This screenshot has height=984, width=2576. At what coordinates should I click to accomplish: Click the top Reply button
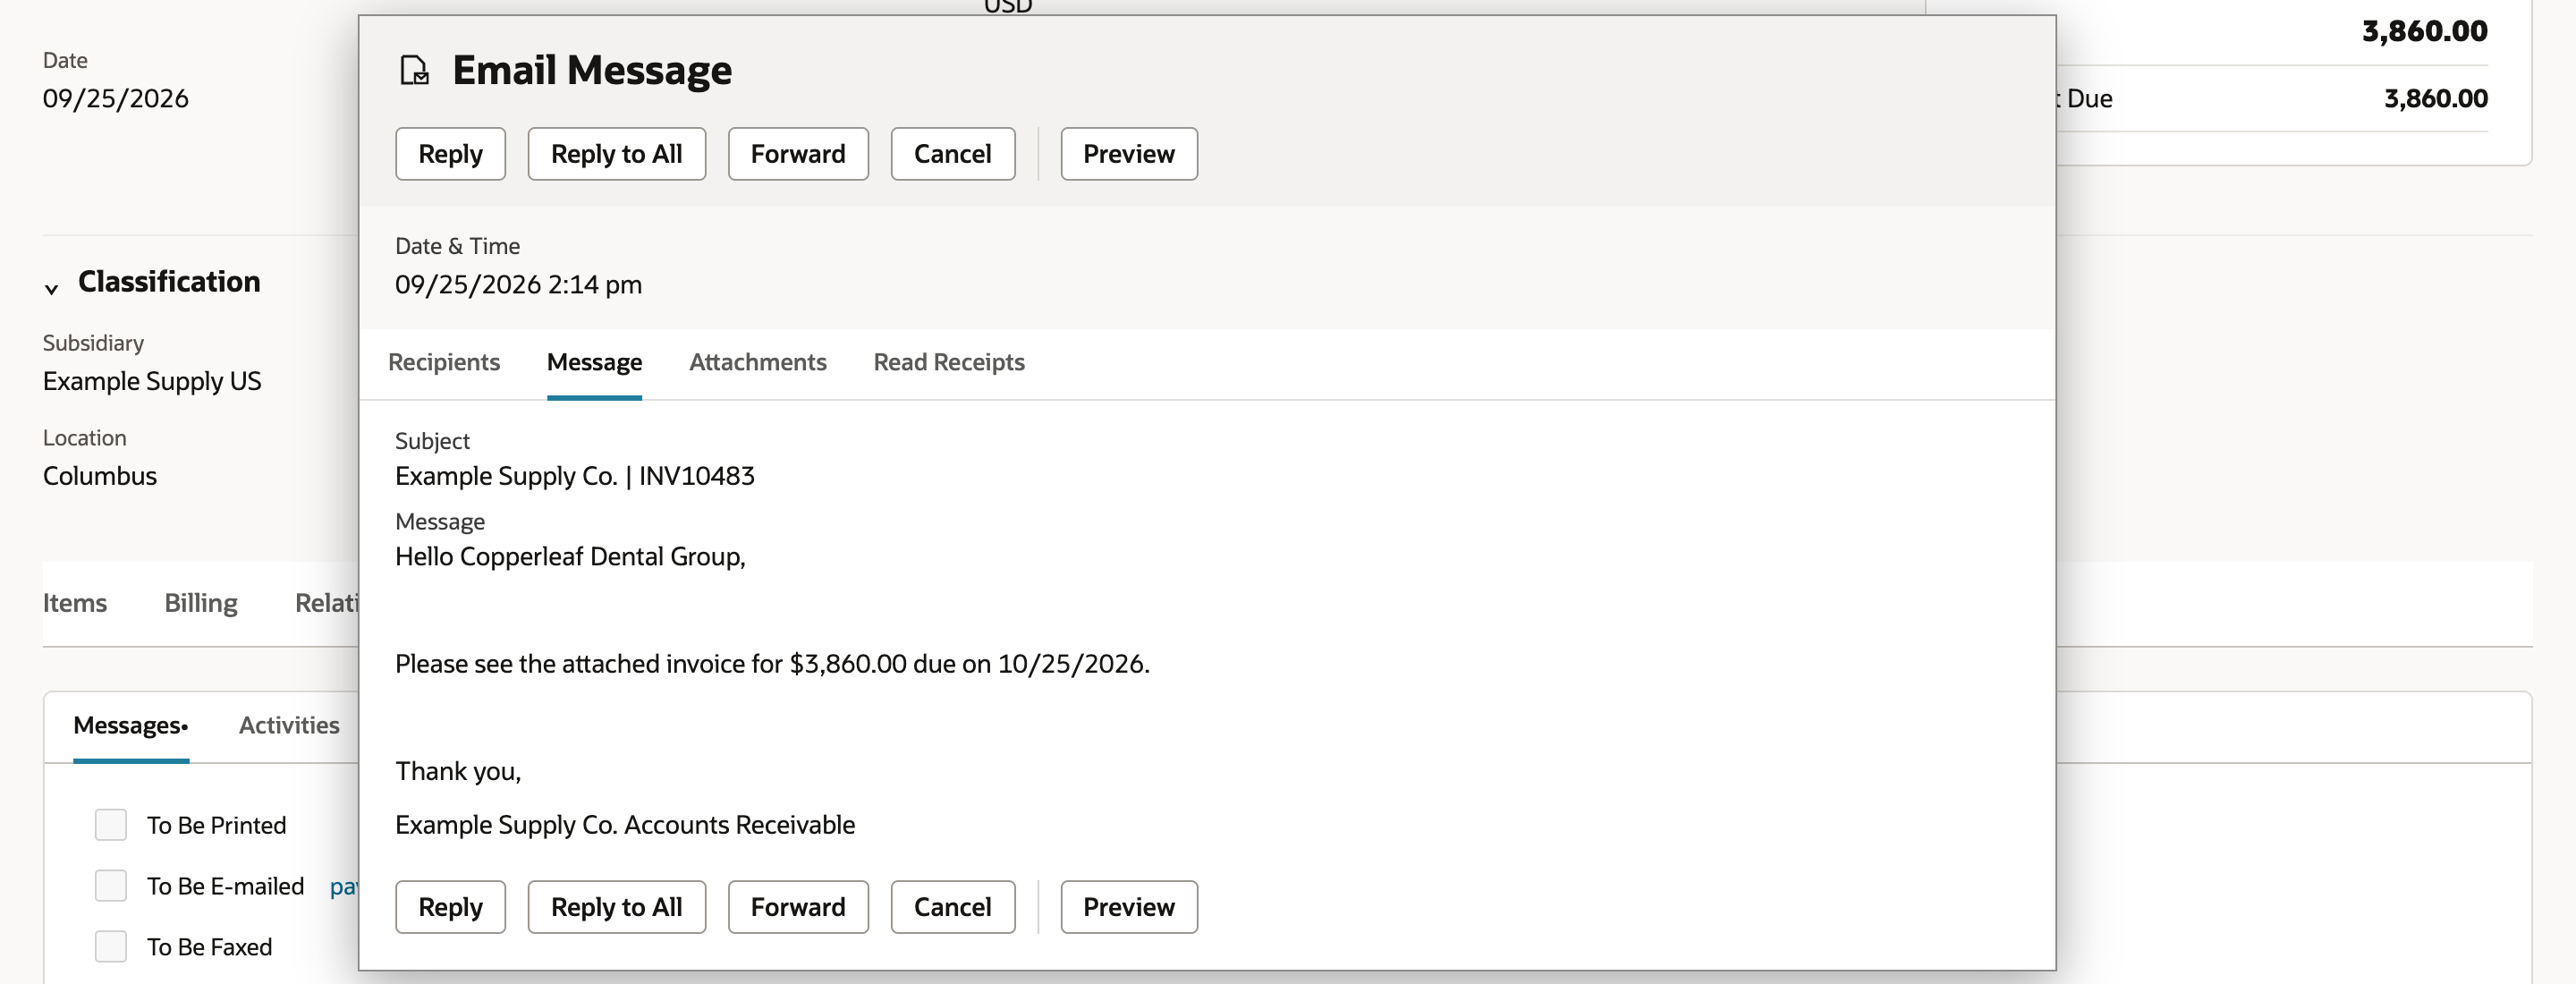(x=450, y=154)
